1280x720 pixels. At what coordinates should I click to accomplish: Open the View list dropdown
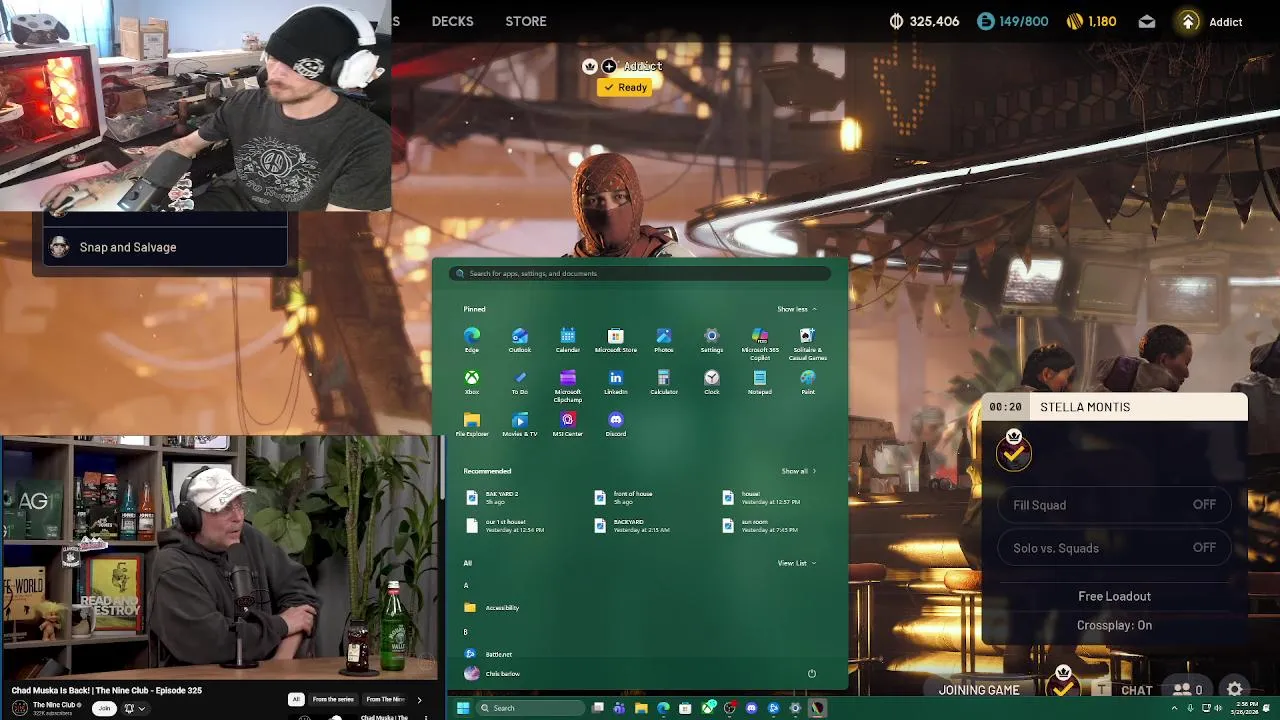pyautogui.click(x=796, y=563)
